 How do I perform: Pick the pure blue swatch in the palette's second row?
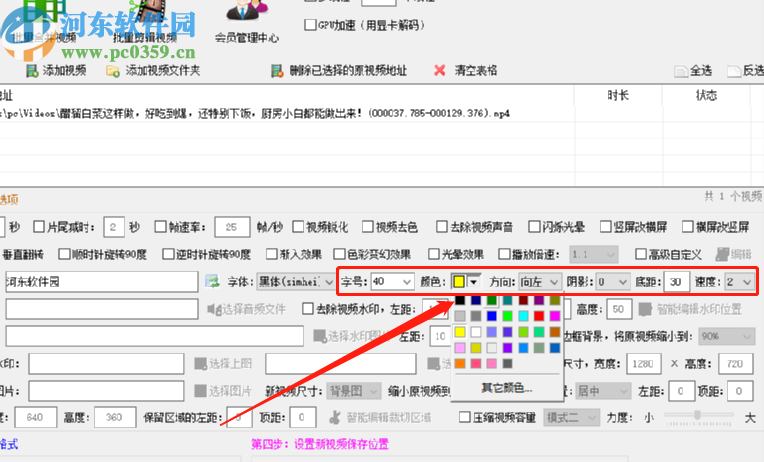click(492, 316)
